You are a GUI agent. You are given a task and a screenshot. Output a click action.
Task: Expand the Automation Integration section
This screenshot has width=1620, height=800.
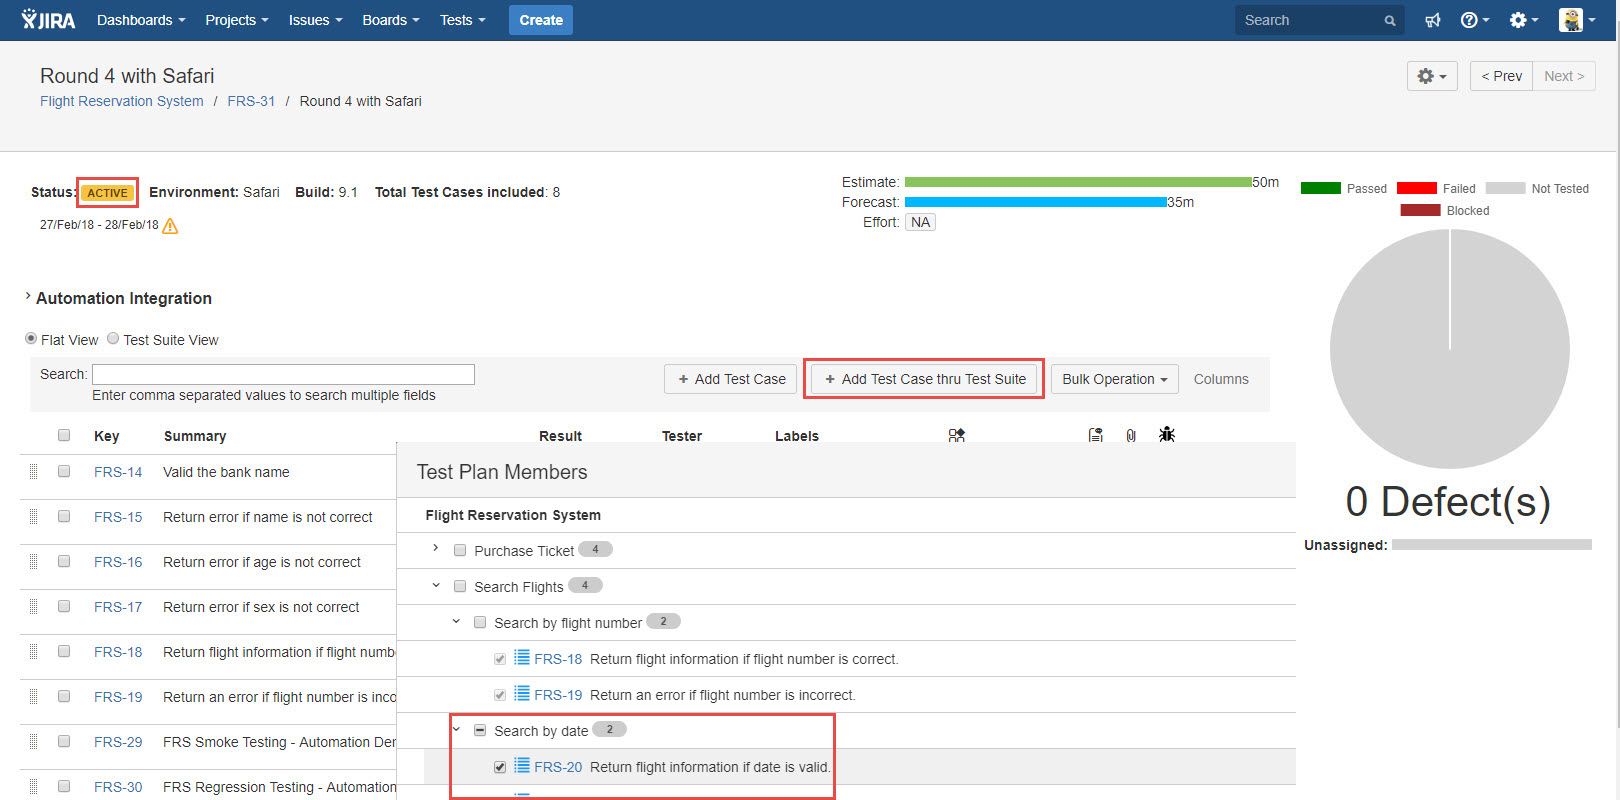(28, 296)
